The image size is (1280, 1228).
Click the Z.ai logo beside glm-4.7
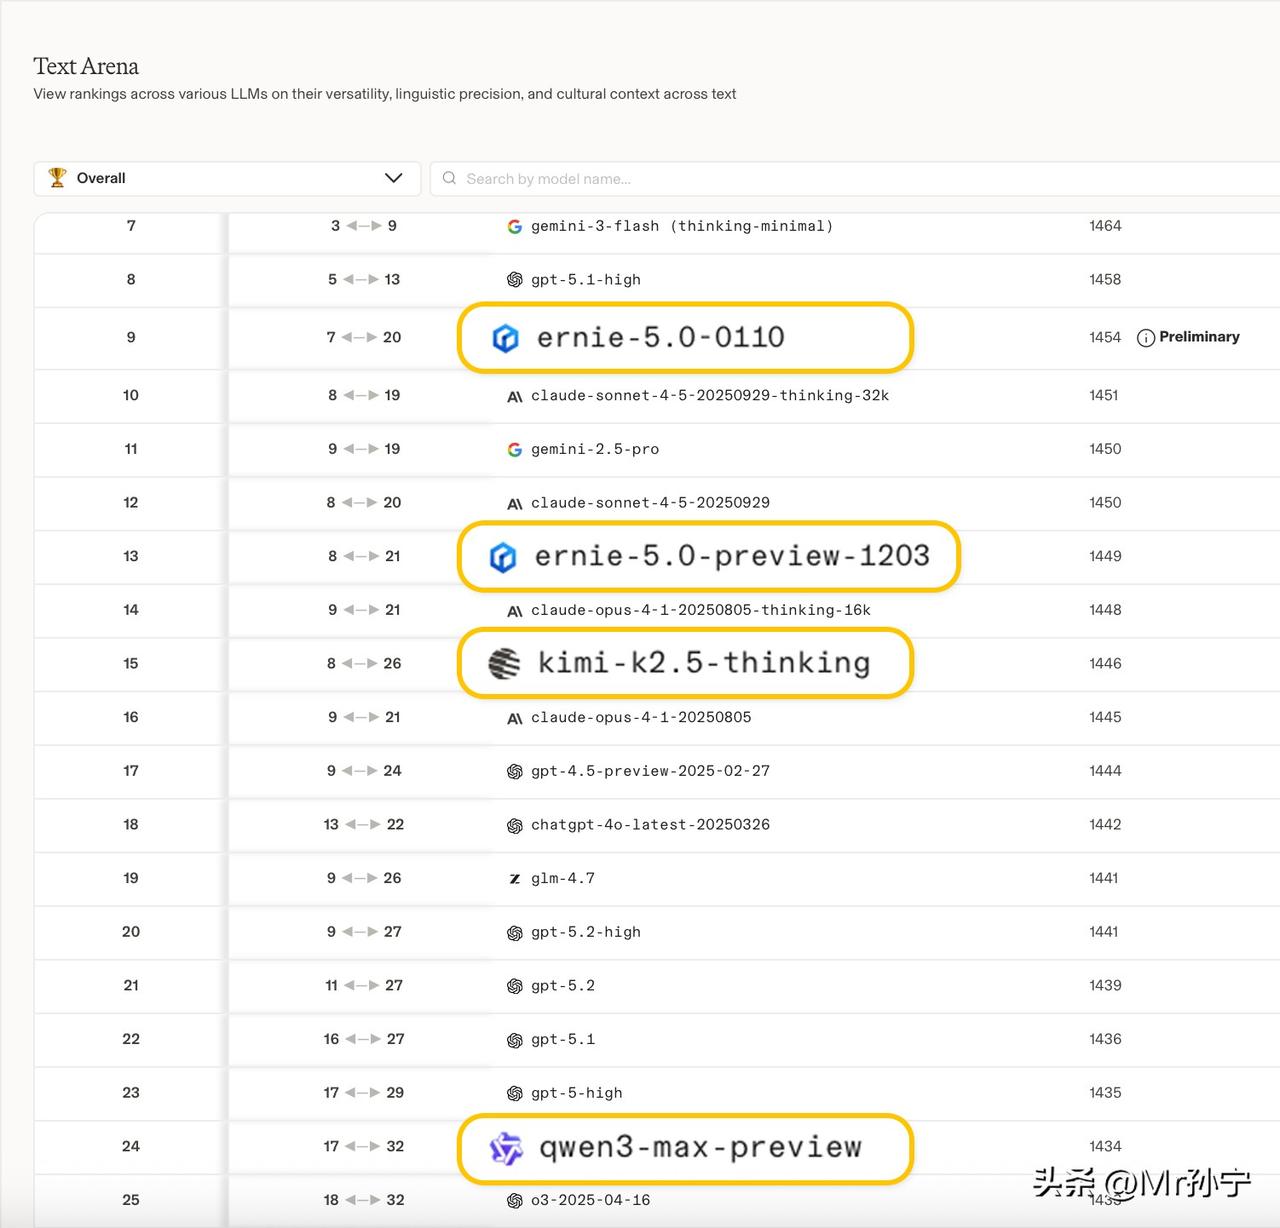(x=514, y=879)
